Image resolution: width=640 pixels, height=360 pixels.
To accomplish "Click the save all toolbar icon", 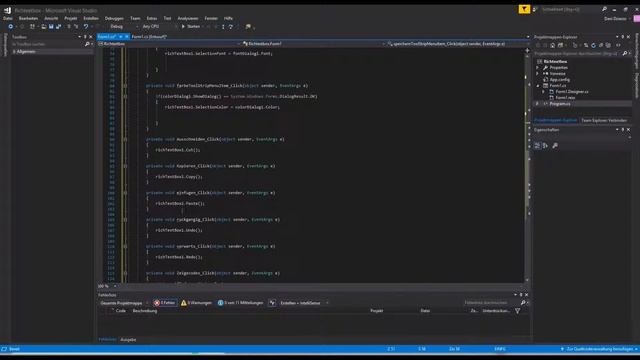I will (58, 27).
